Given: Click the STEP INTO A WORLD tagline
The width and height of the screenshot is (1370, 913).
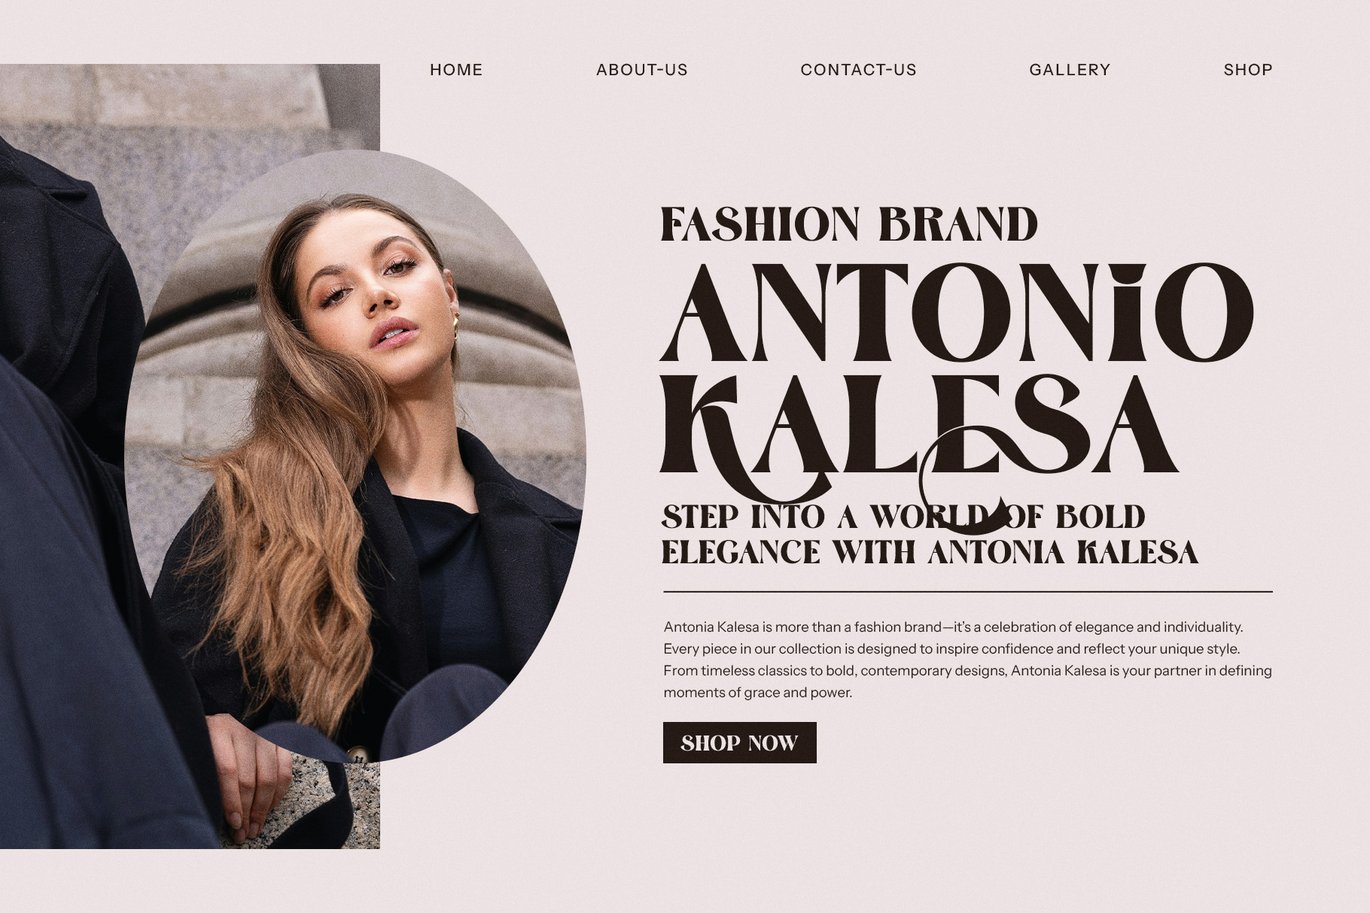Looking at the screenshot, I should pyautogui.click(x=903, y=517).
